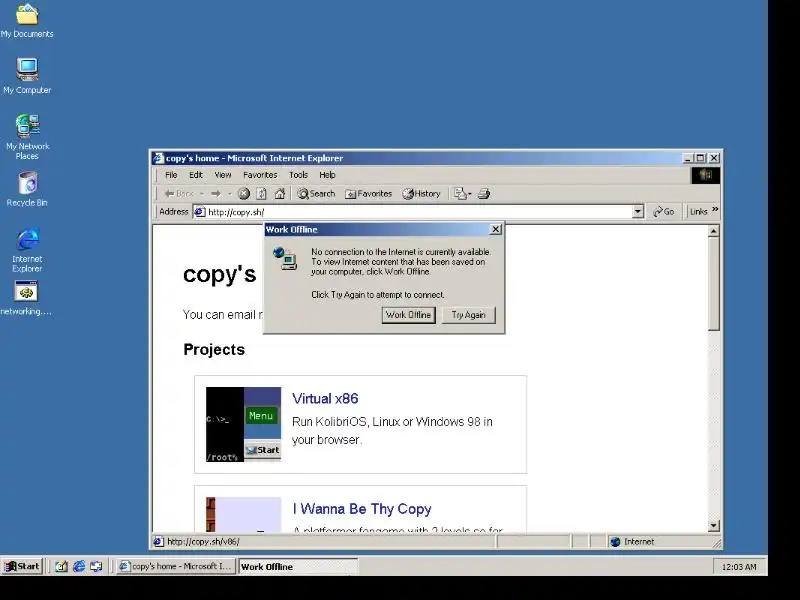Image resolution: width=800 pixels, height=600 pixels.
Task: Click the Forward arrow toolbar button
Action: click(x=216, y=194)
